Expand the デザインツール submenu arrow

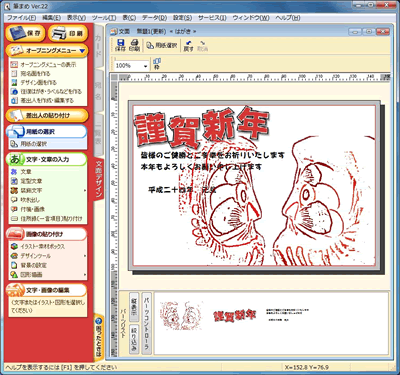click(85, 256)
